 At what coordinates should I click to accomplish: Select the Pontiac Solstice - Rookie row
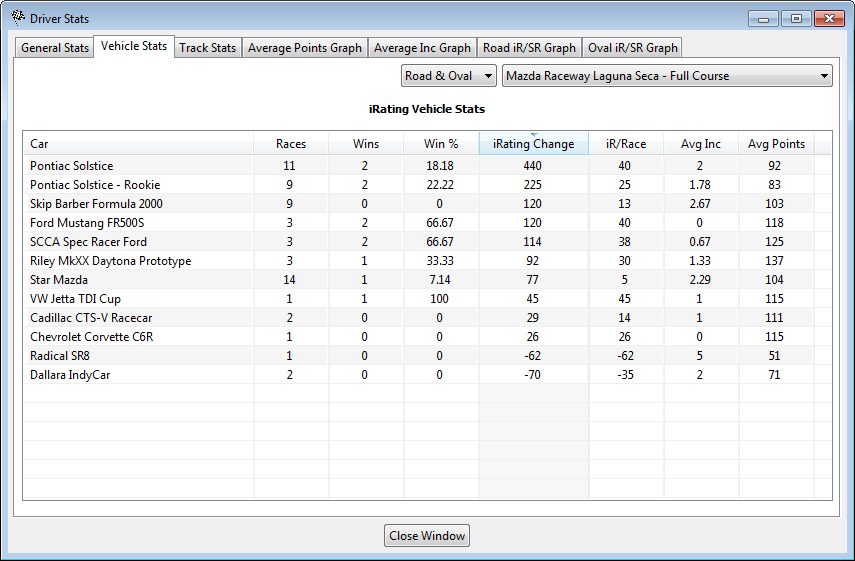[x=428, y=185]
